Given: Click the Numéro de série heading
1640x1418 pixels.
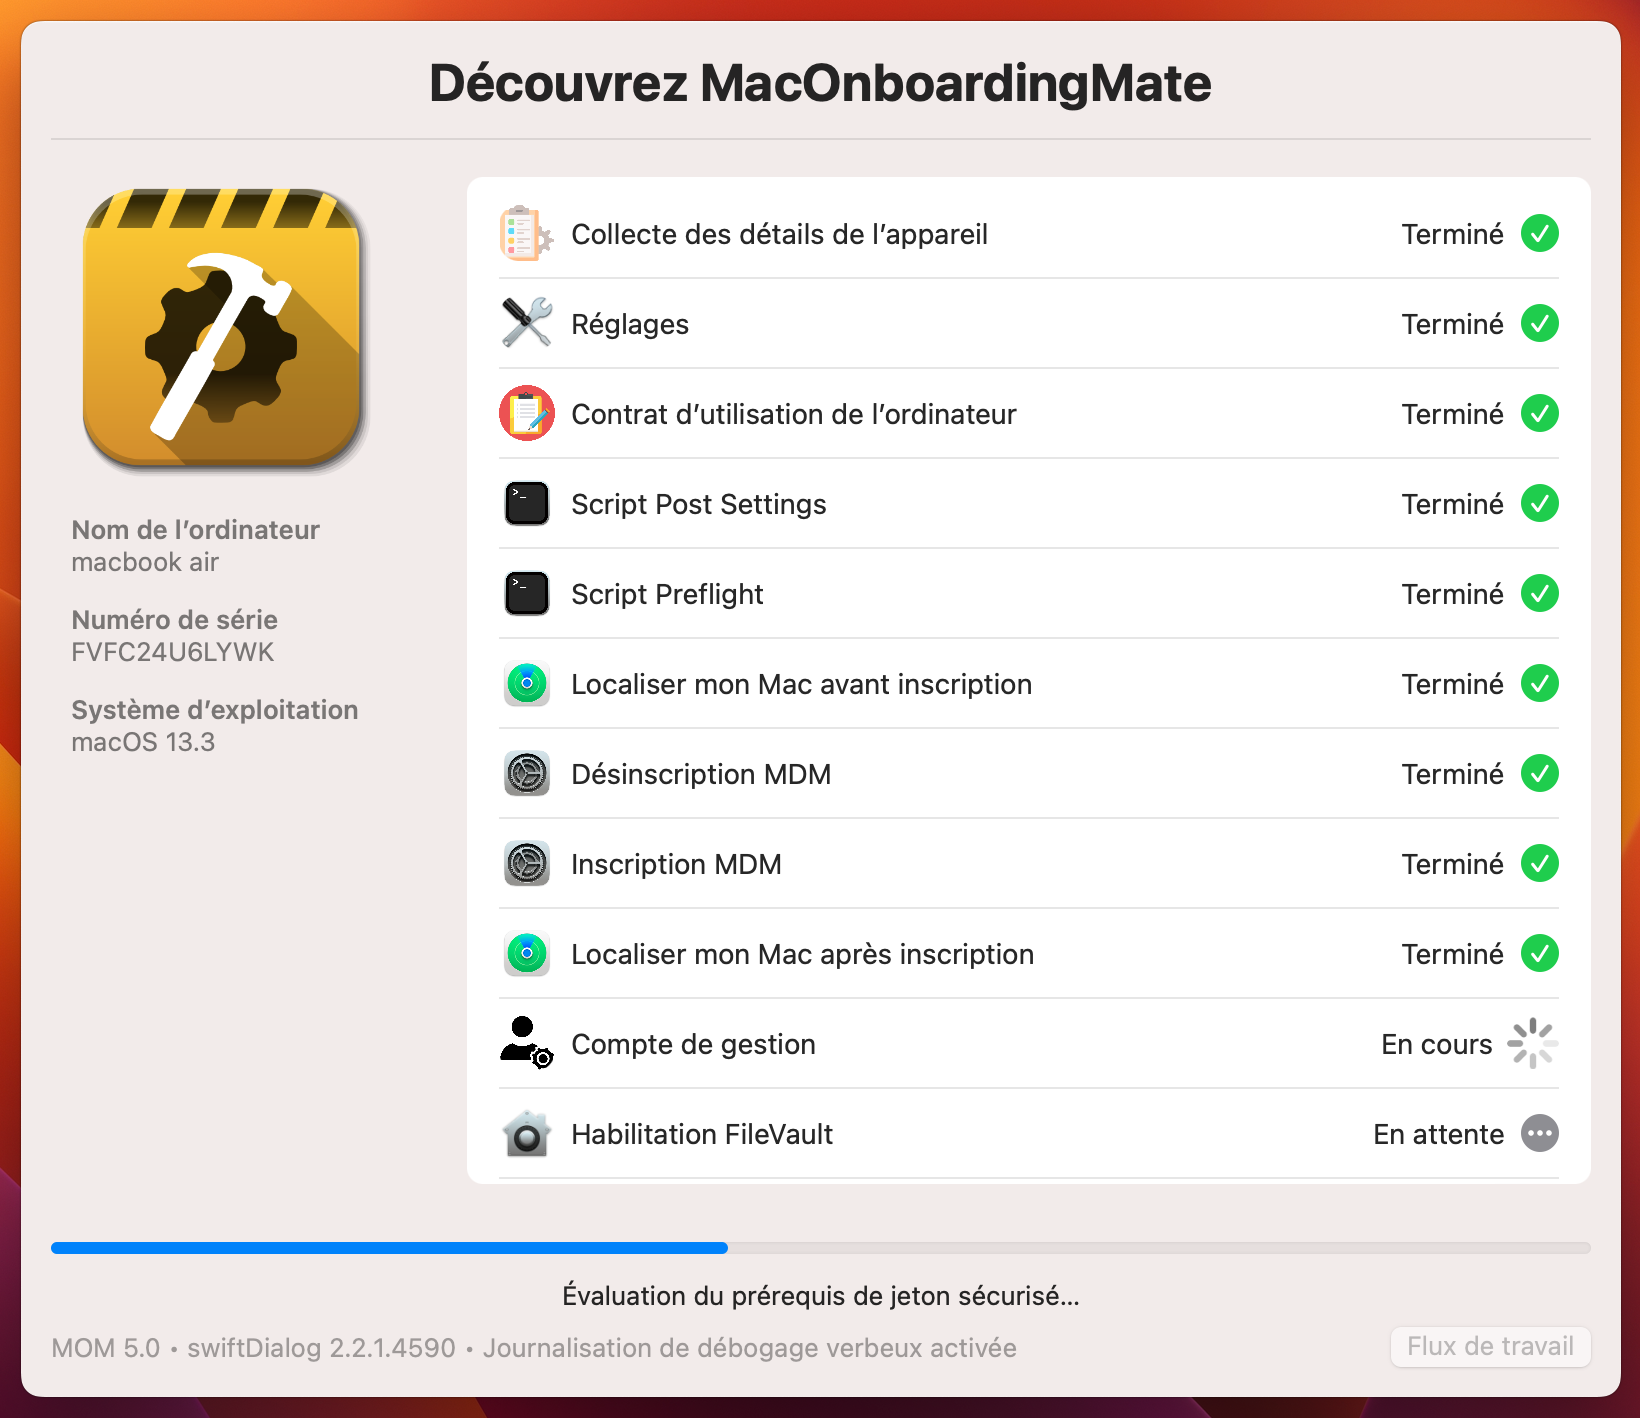Looking at the screenshot, I should pyautogui.click(x=174, y=620).
